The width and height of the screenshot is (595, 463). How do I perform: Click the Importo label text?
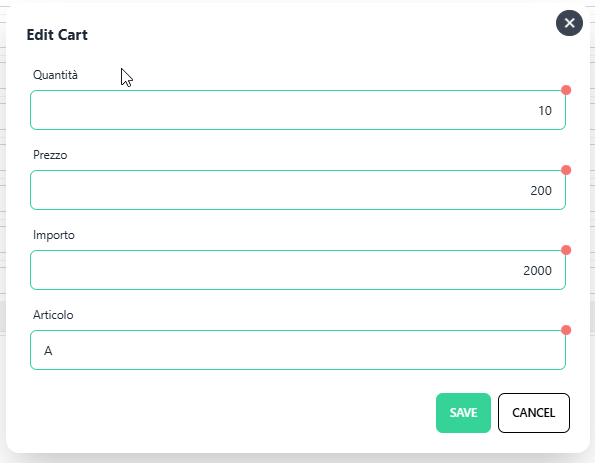pos(54,235)
